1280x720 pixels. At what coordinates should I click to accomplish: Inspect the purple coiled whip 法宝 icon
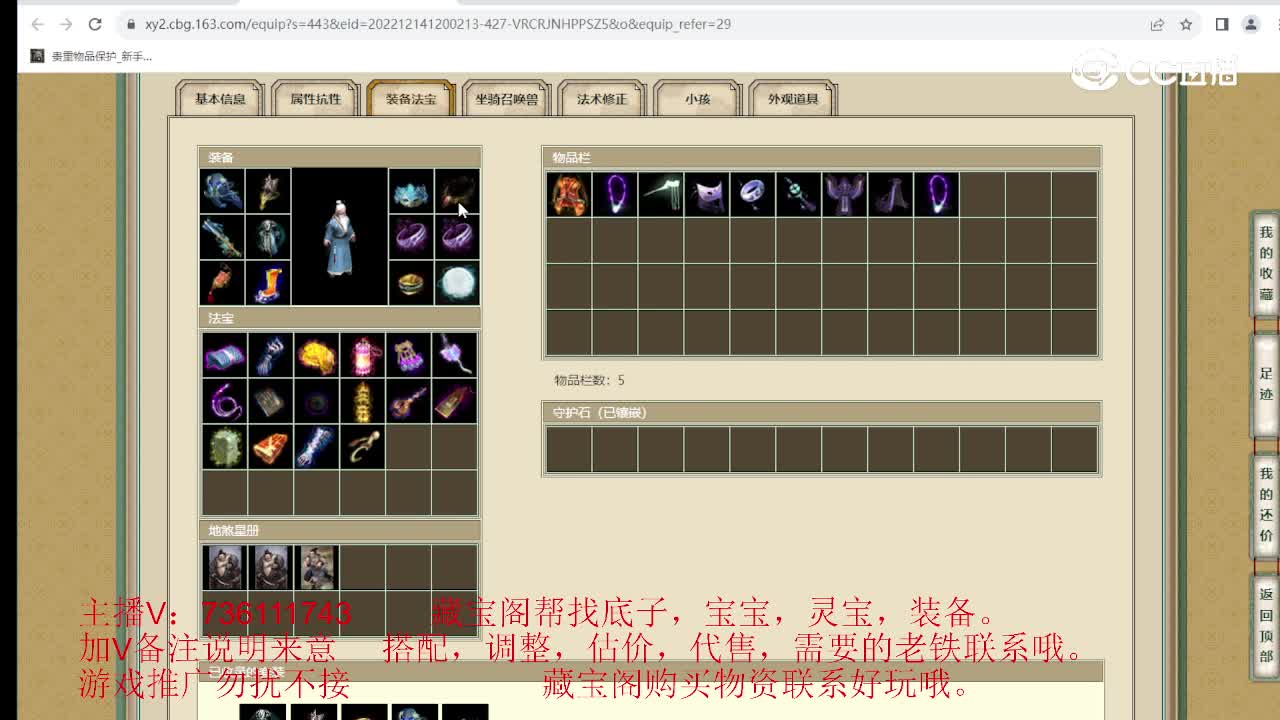pyautogui.click(x=224, y=401)
